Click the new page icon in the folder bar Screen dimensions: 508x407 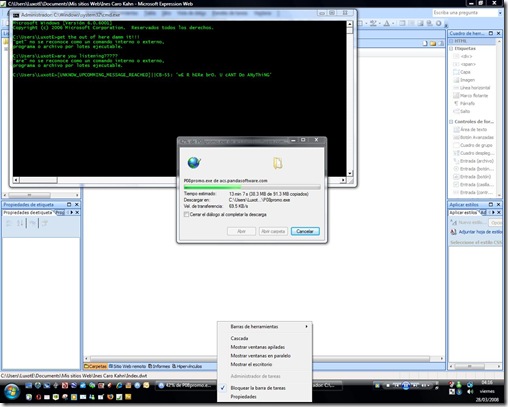click(x=425, y=43)
